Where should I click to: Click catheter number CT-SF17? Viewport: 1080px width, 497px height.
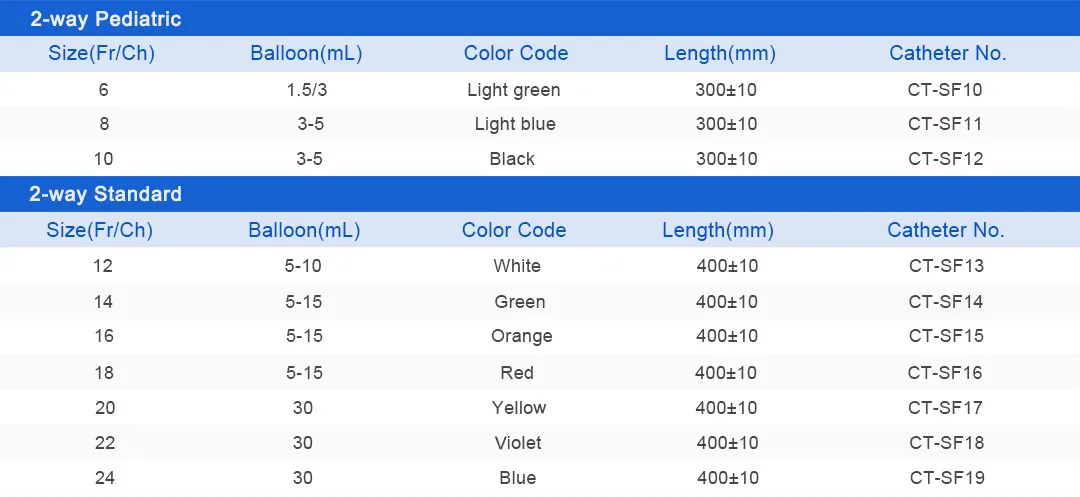point(945,408)
